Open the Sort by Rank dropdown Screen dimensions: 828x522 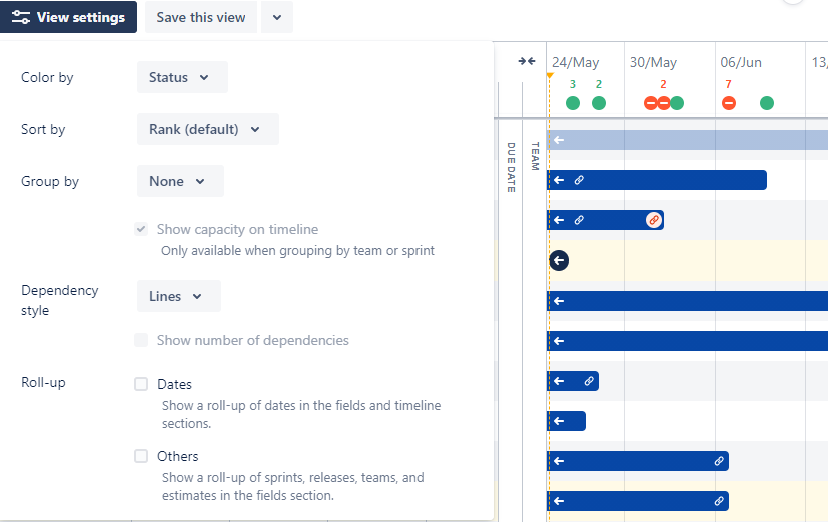click(208, 129)
